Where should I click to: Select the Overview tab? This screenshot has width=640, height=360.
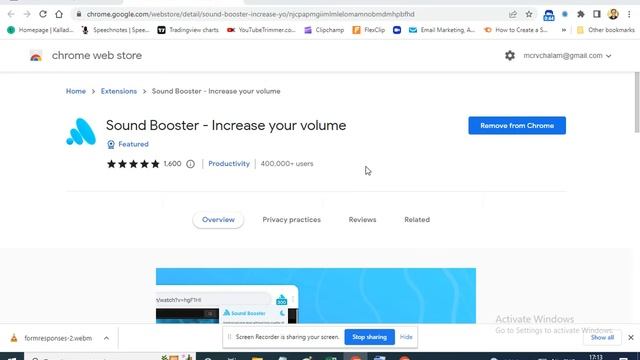click(218, 220)
